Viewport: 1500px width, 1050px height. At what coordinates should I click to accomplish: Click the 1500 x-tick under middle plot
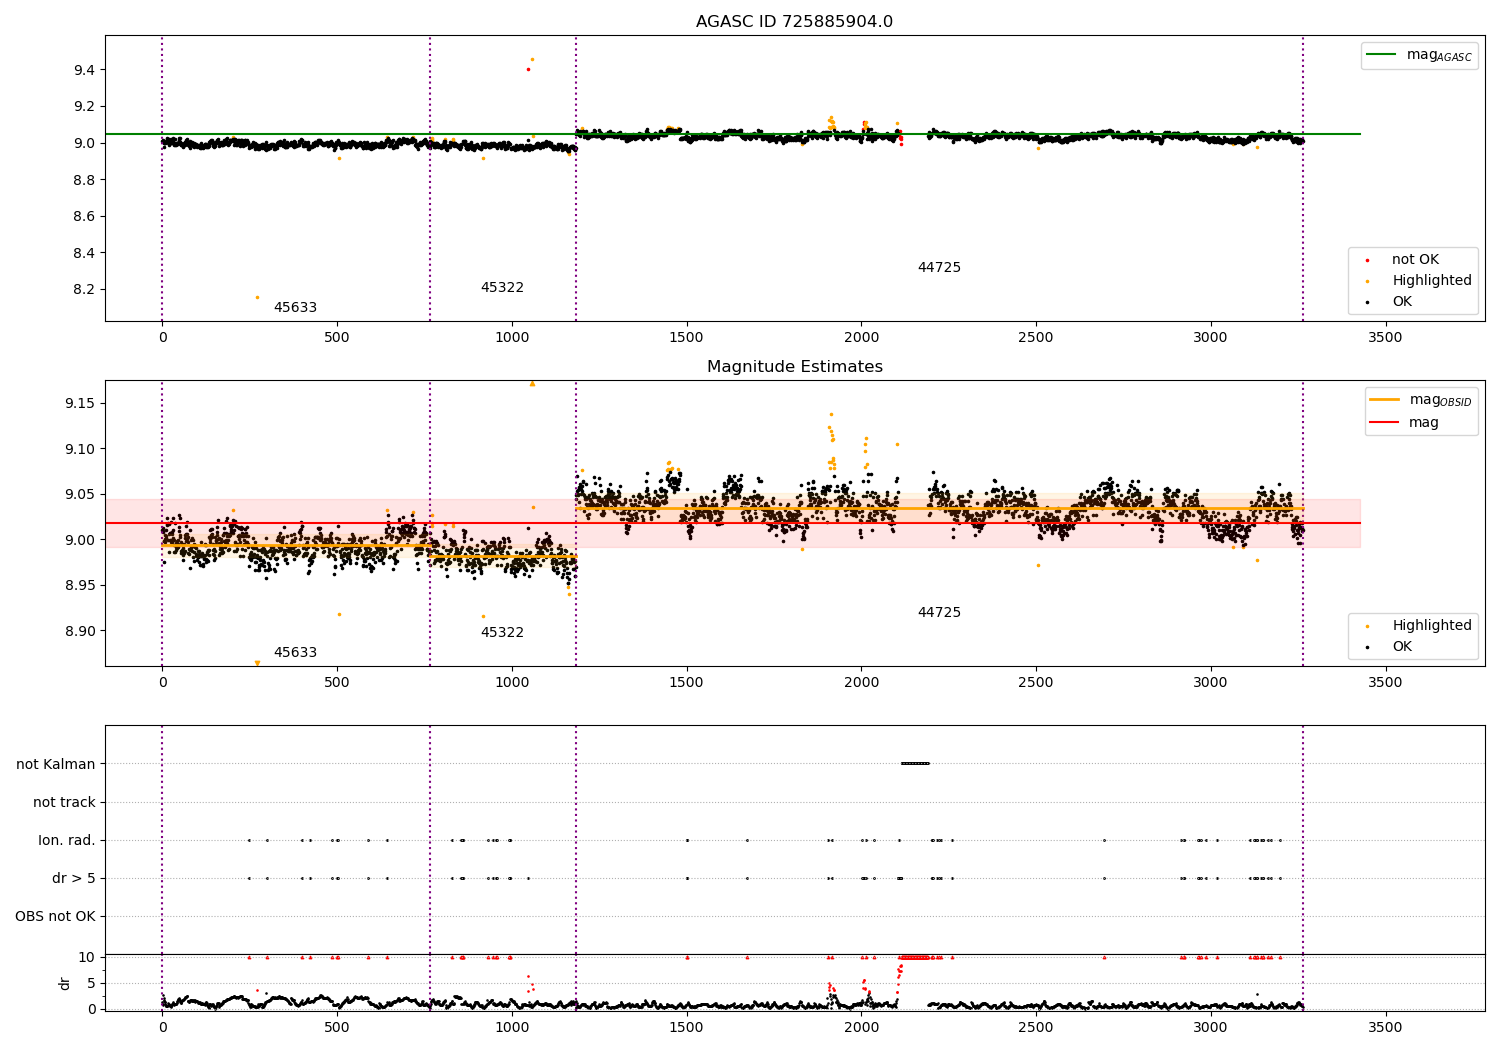pyautogui.click(x=686, y=682)
